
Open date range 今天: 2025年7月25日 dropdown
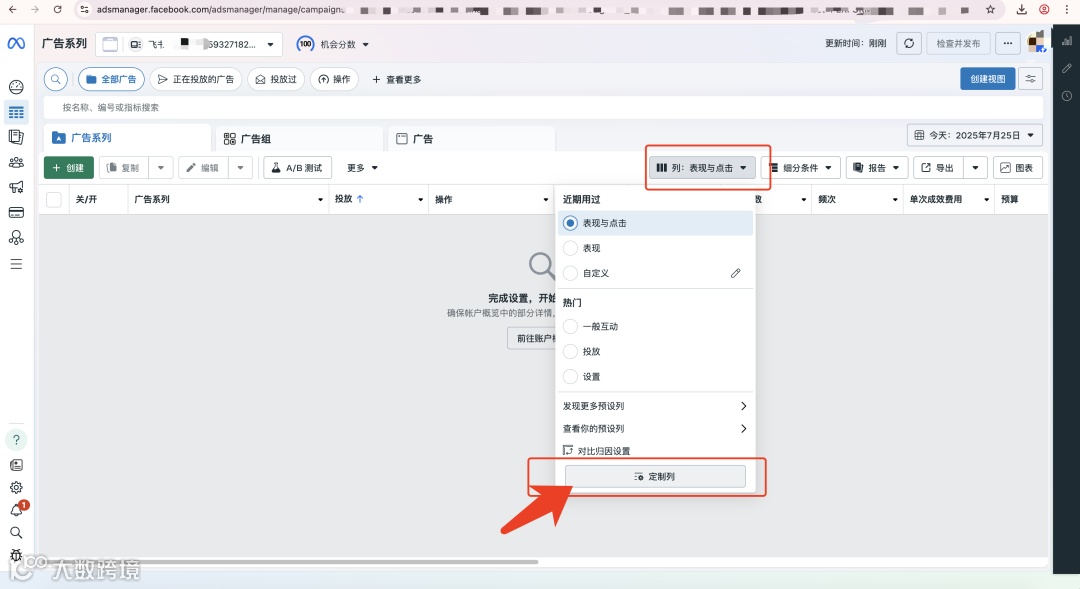click(x=975, y=135)
